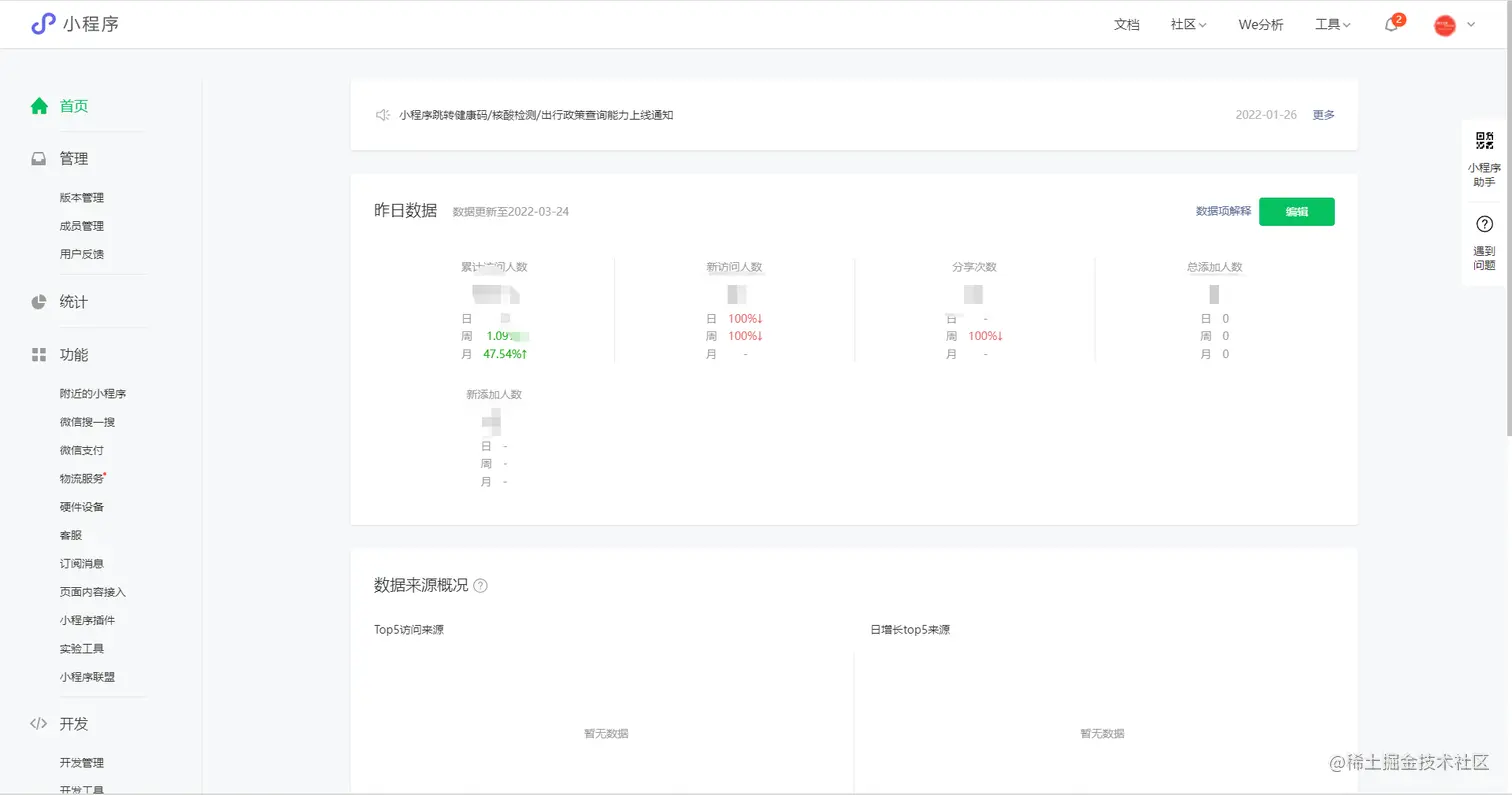Click the Mini Program logo icon
Viewport: 1512px width, 795px height.
43,24
